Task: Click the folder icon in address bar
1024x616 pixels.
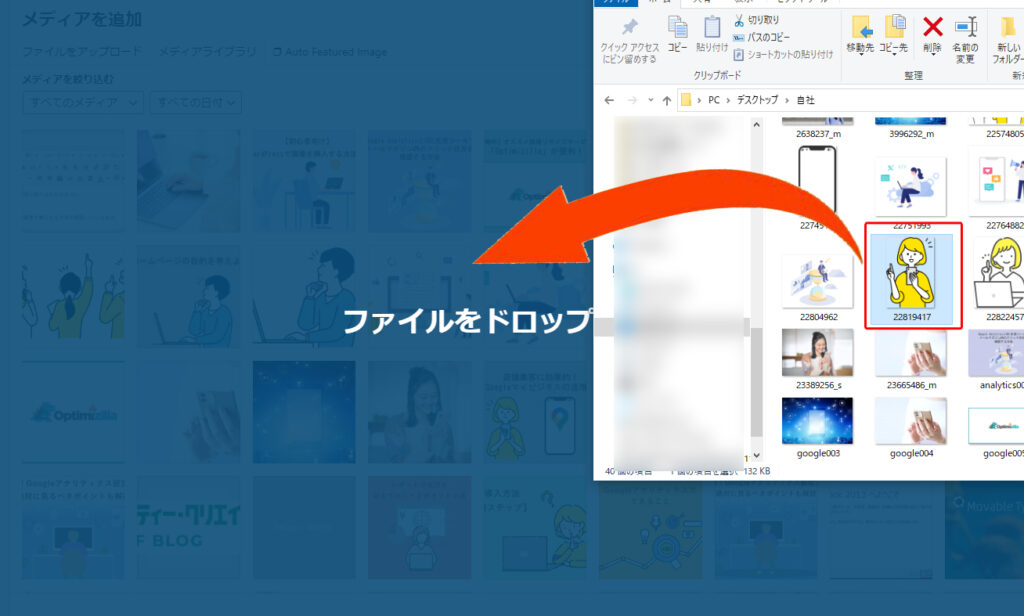Action: click(686, 100)
